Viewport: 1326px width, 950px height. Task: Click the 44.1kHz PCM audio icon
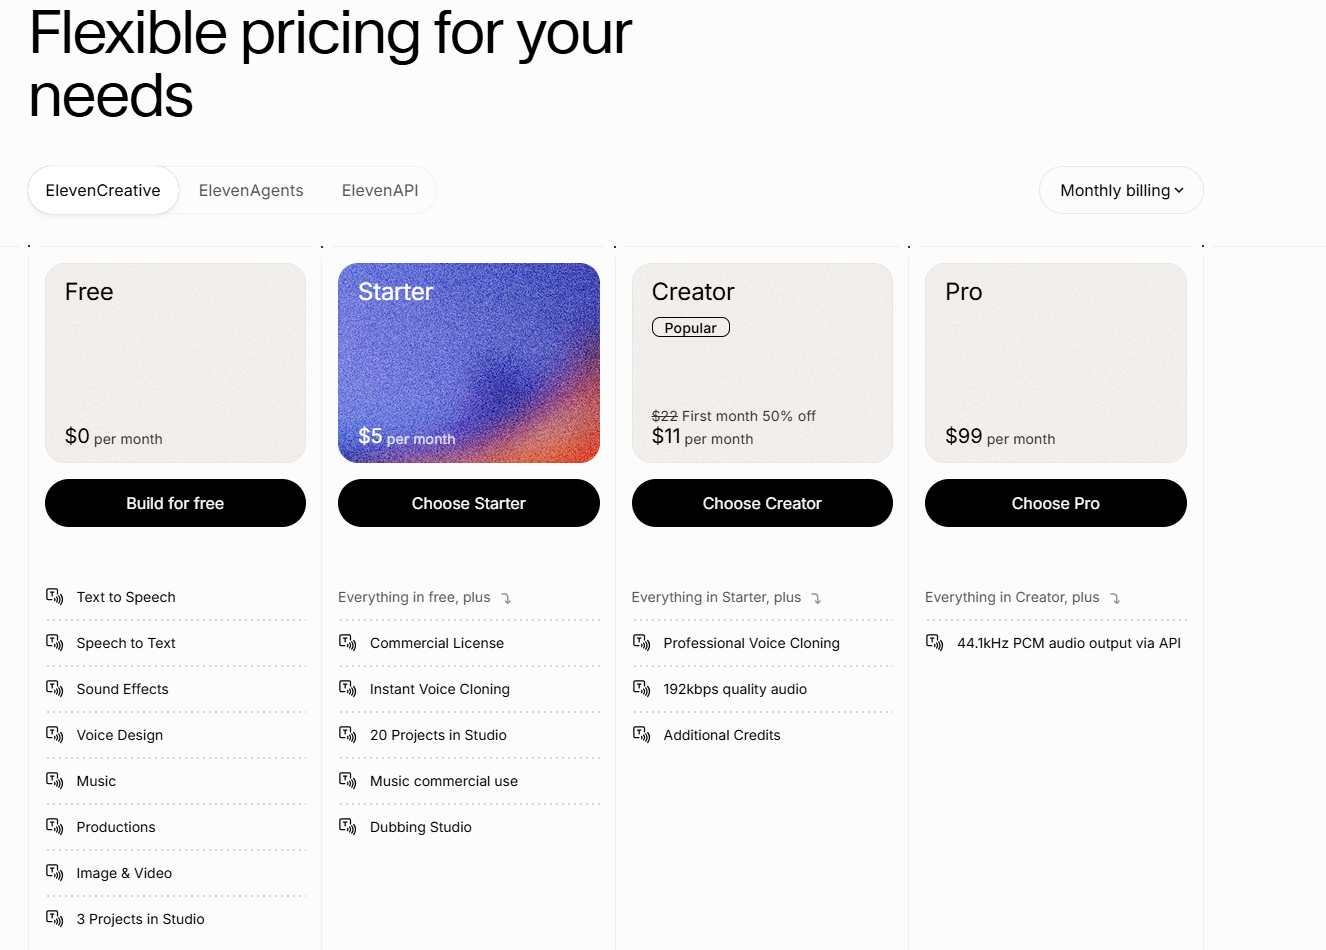935,643
